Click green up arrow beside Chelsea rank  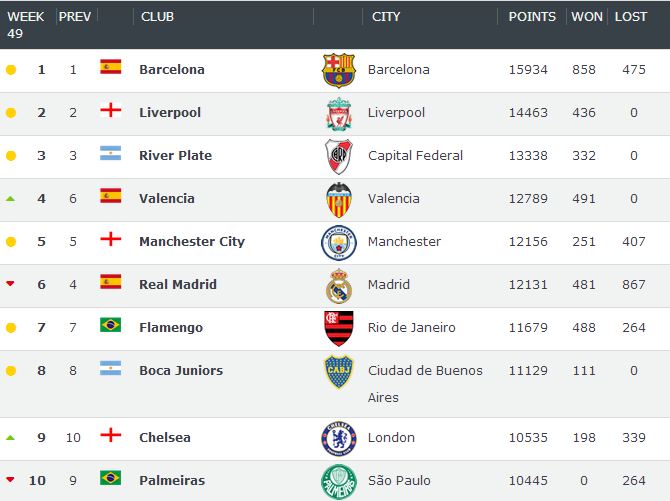click(x=11, y=437)
